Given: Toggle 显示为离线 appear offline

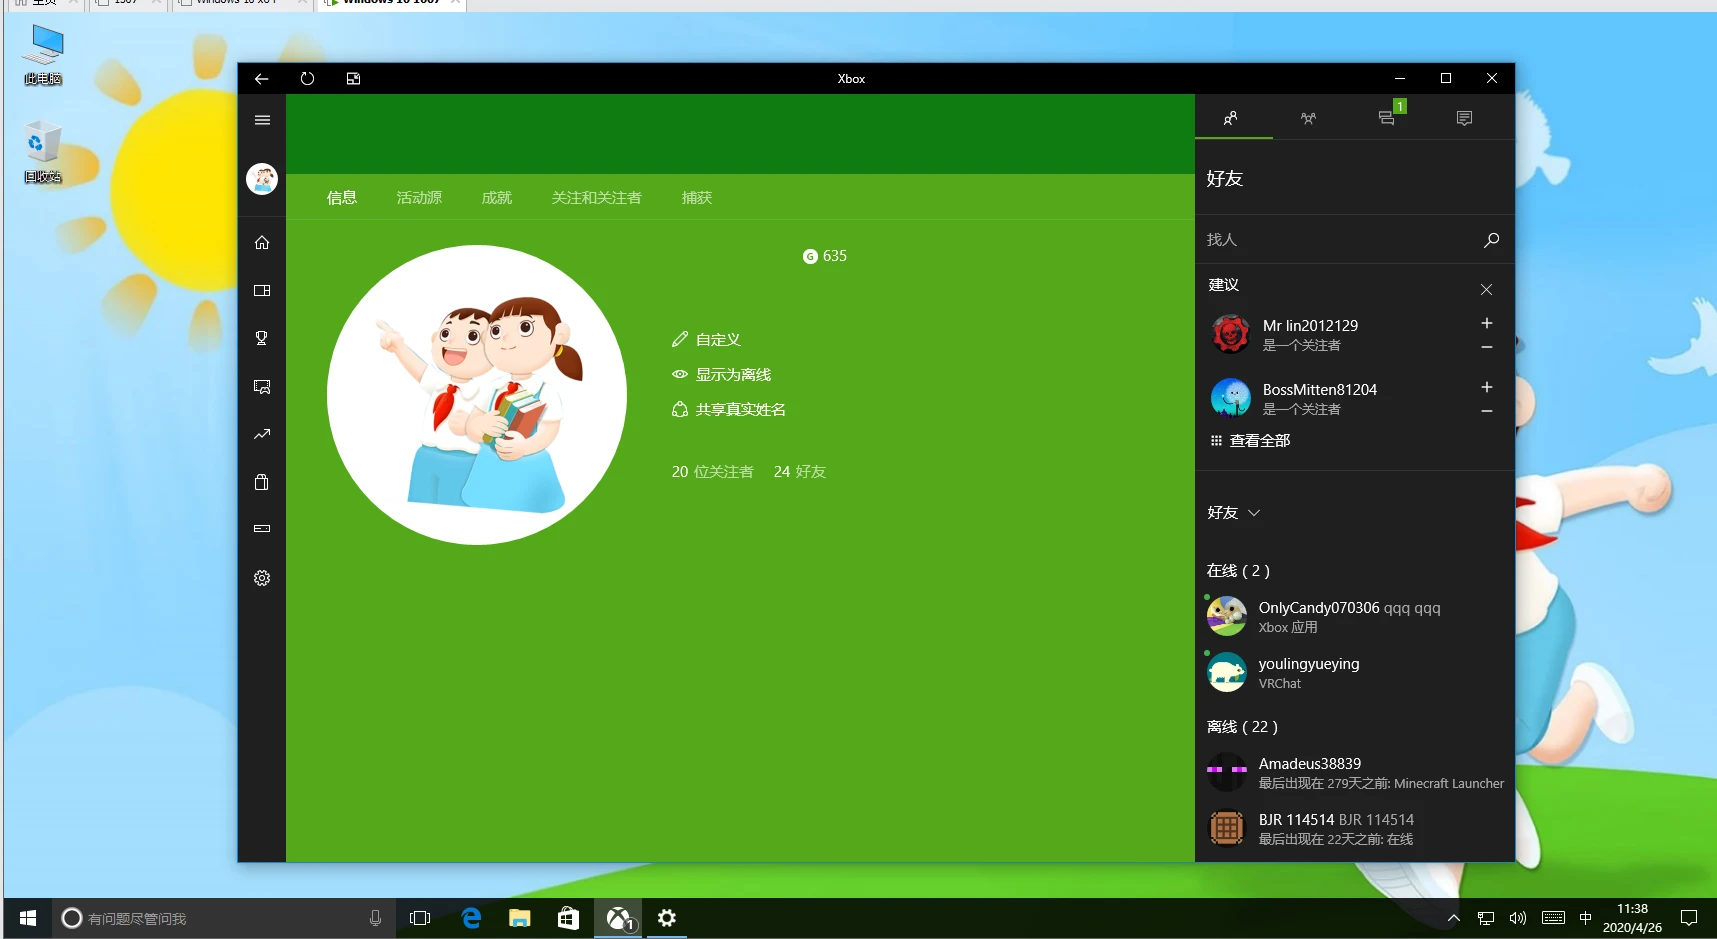Looking at the screenshot, I should point(721,375).
